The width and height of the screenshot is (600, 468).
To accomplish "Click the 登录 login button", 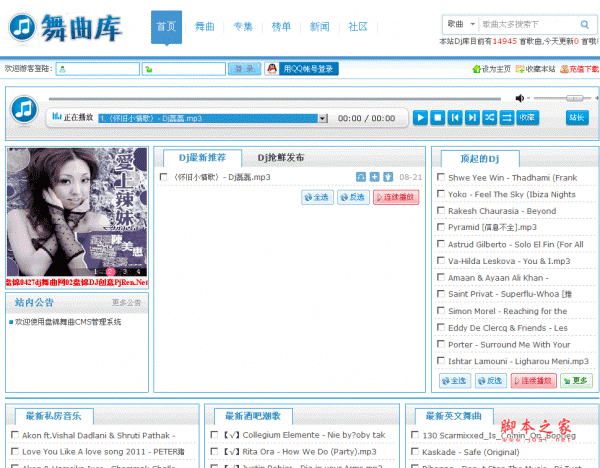I will click(x=245, y=69).
